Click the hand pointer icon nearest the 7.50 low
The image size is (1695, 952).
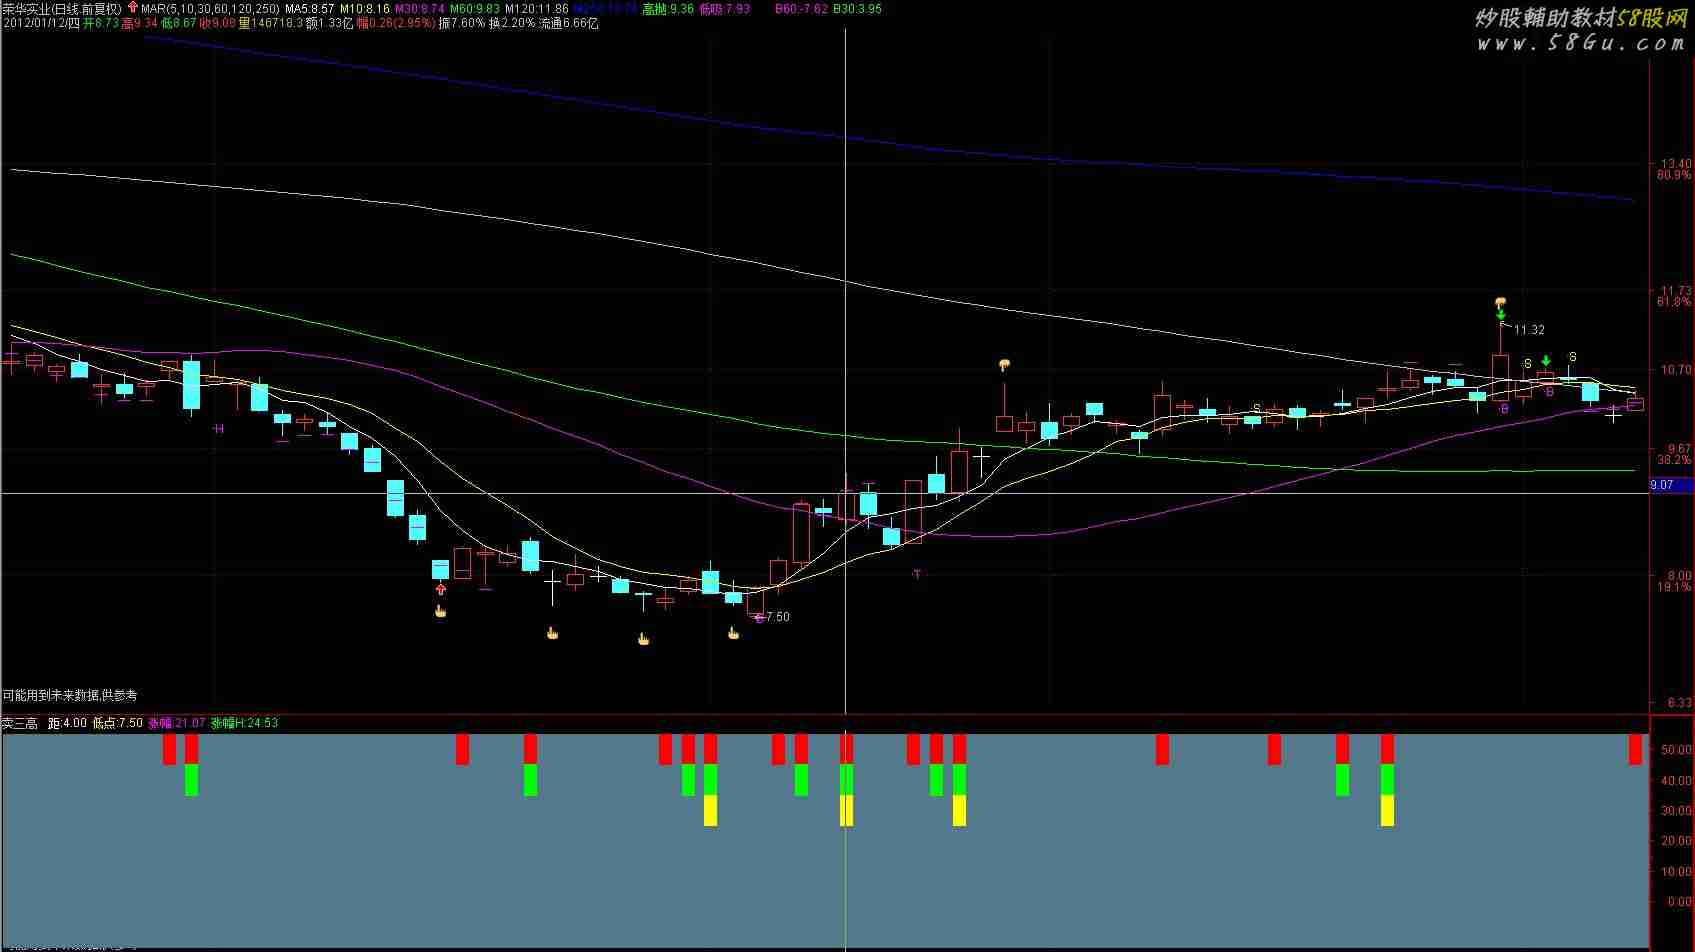click(733, 632)
